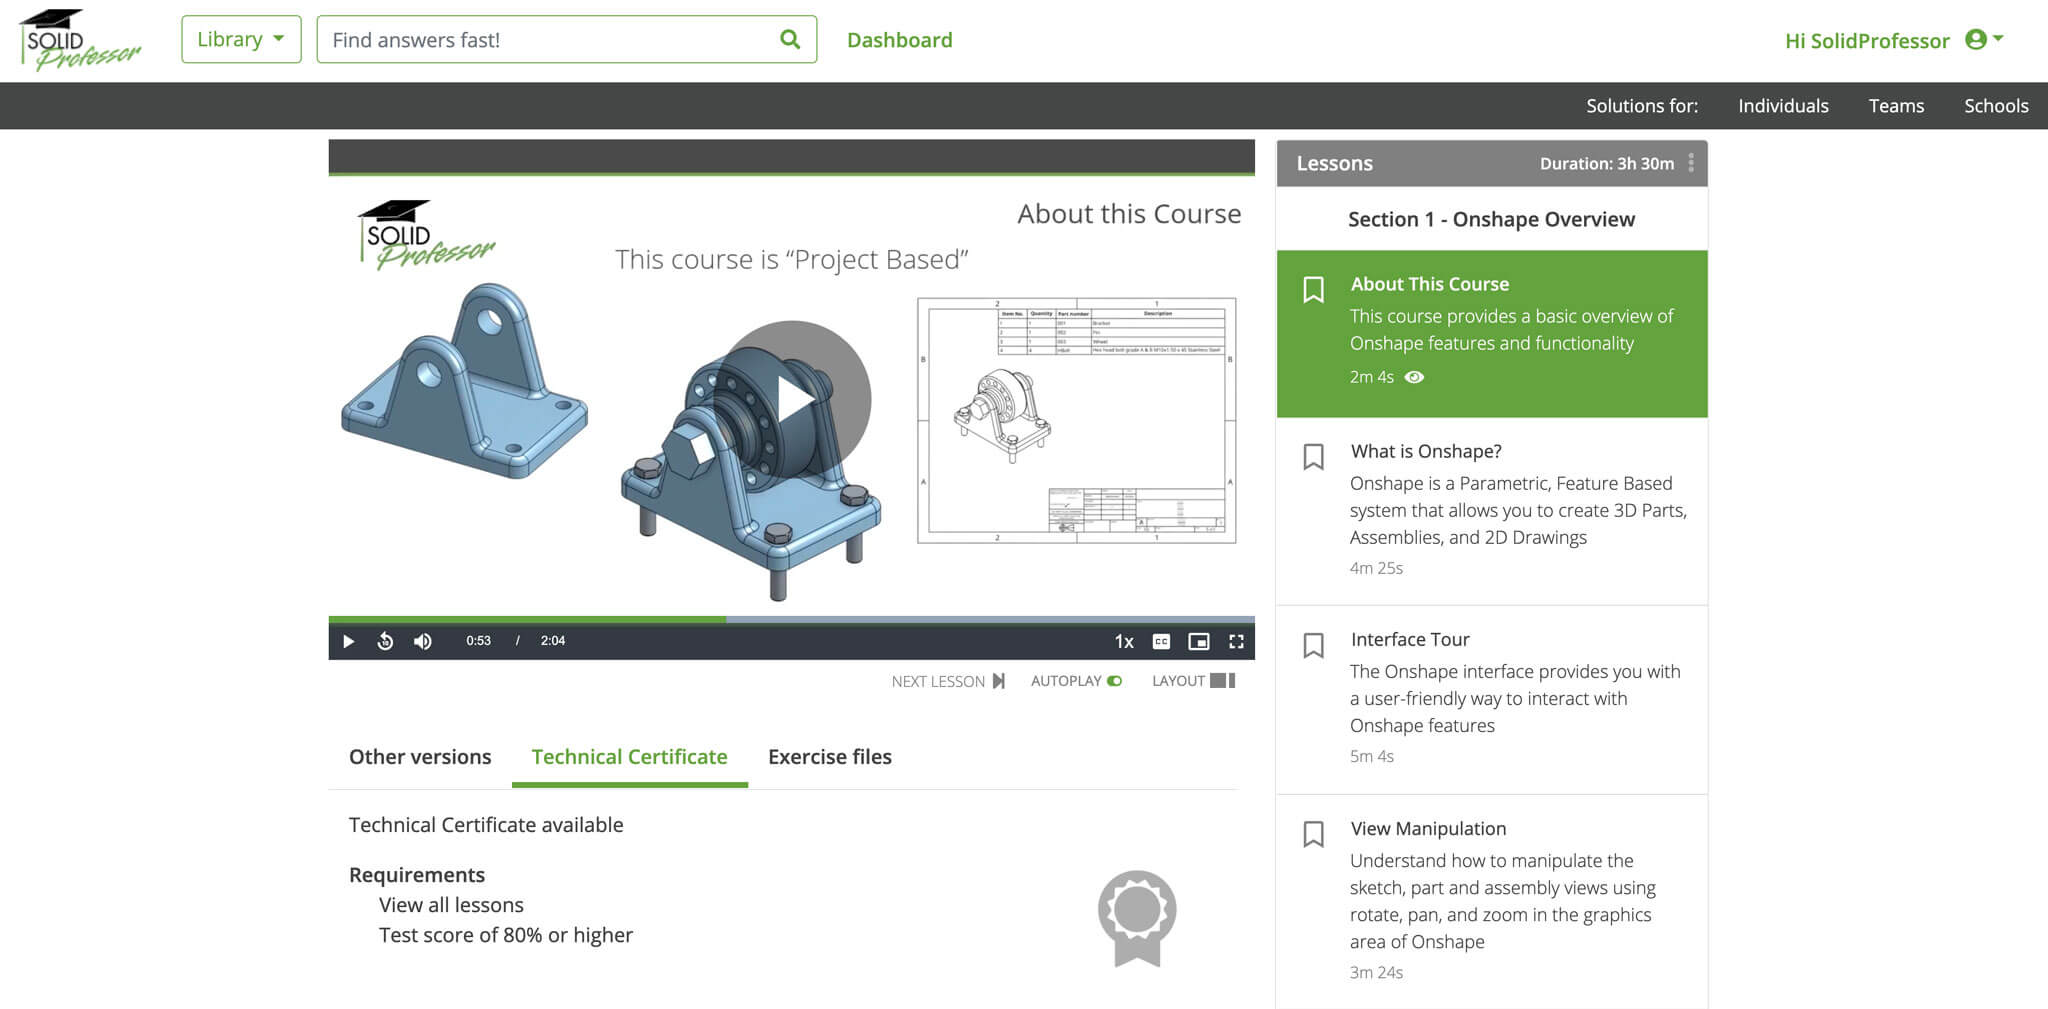Toggle the AUTOPLAY switch
This screenshot has width=2048, height=1009.
coord(1114,681)
